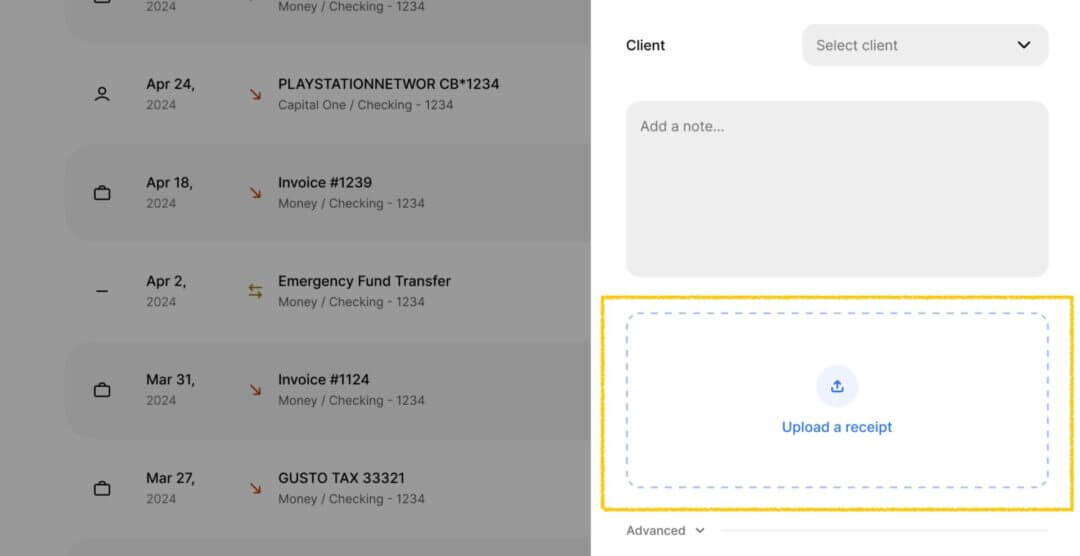The width and height of the screenshot is (1080, 556).
Task: Click the upload arrow icon in receipt box
Action: (837, 387)
